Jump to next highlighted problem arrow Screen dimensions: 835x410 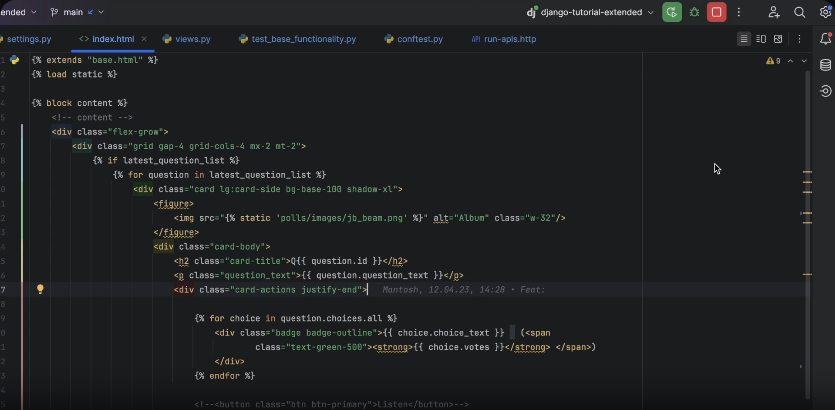pos(804,61)
